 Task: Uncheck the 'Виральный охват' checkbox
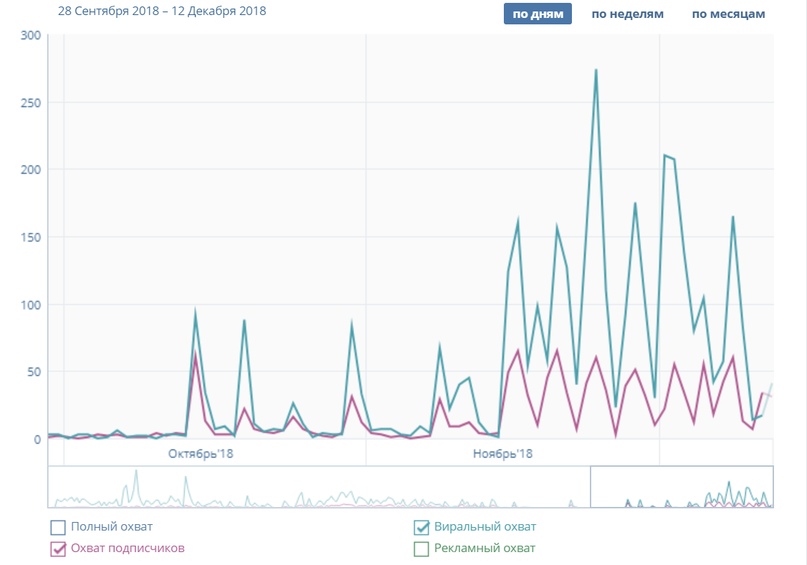pos(422,527)
